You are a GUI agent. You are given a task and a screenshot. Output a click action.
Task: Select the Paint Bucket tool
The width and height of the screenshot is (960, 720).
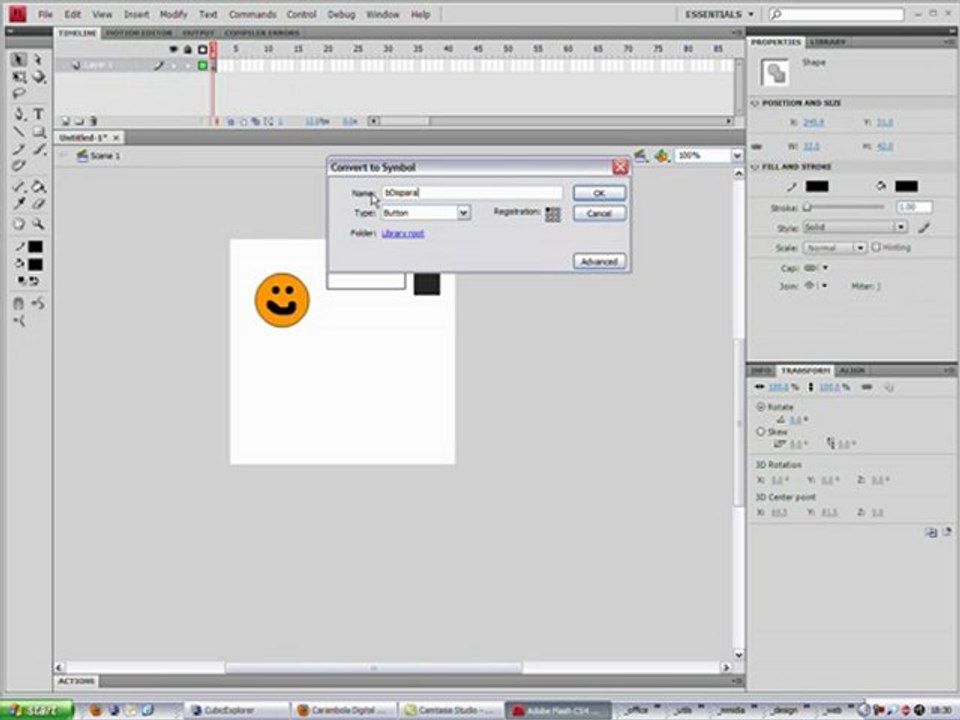39,187
